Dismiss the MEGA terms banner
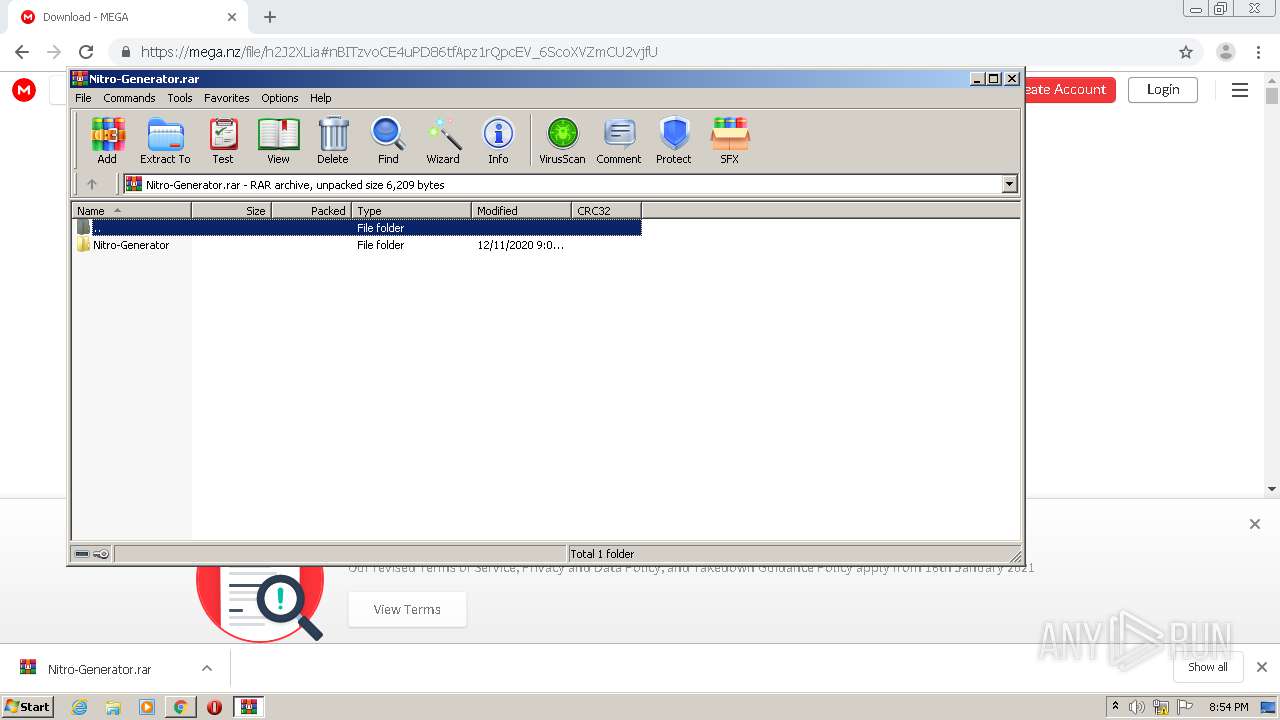Screen dimensions: 1280x720 coord(1255,524)
